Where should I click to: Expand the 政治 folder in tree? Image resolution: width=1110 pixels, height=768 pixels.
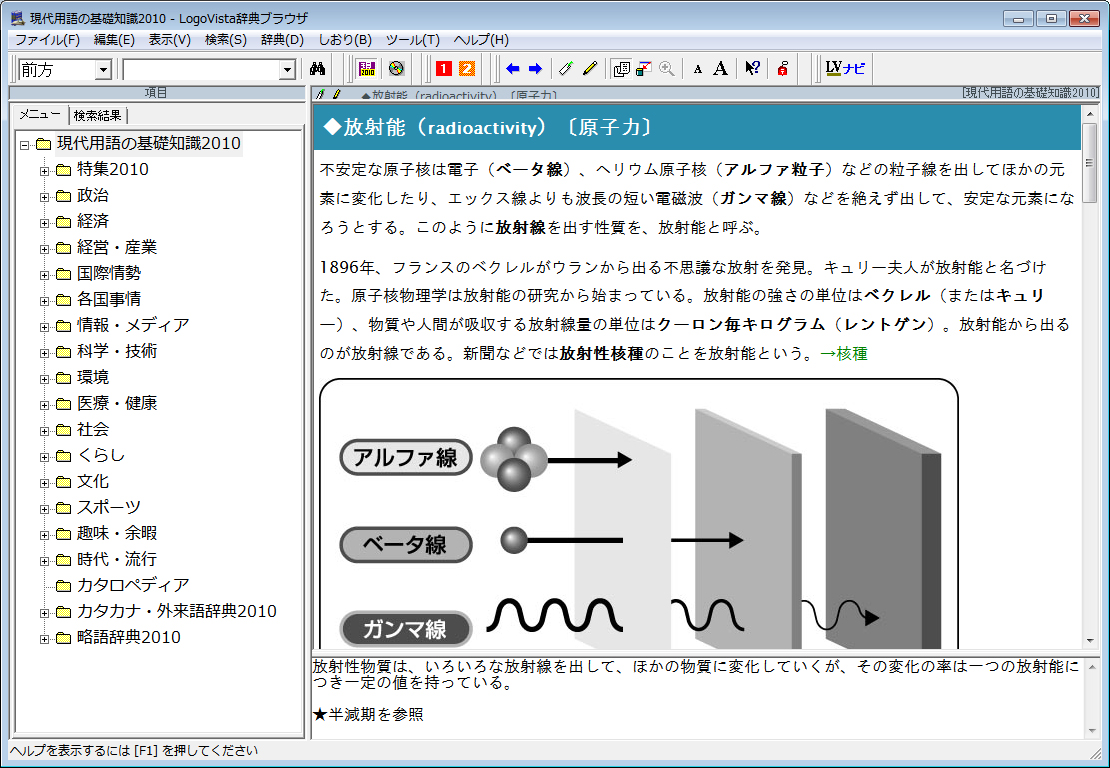pyautogui.click(x=44, y=196)
